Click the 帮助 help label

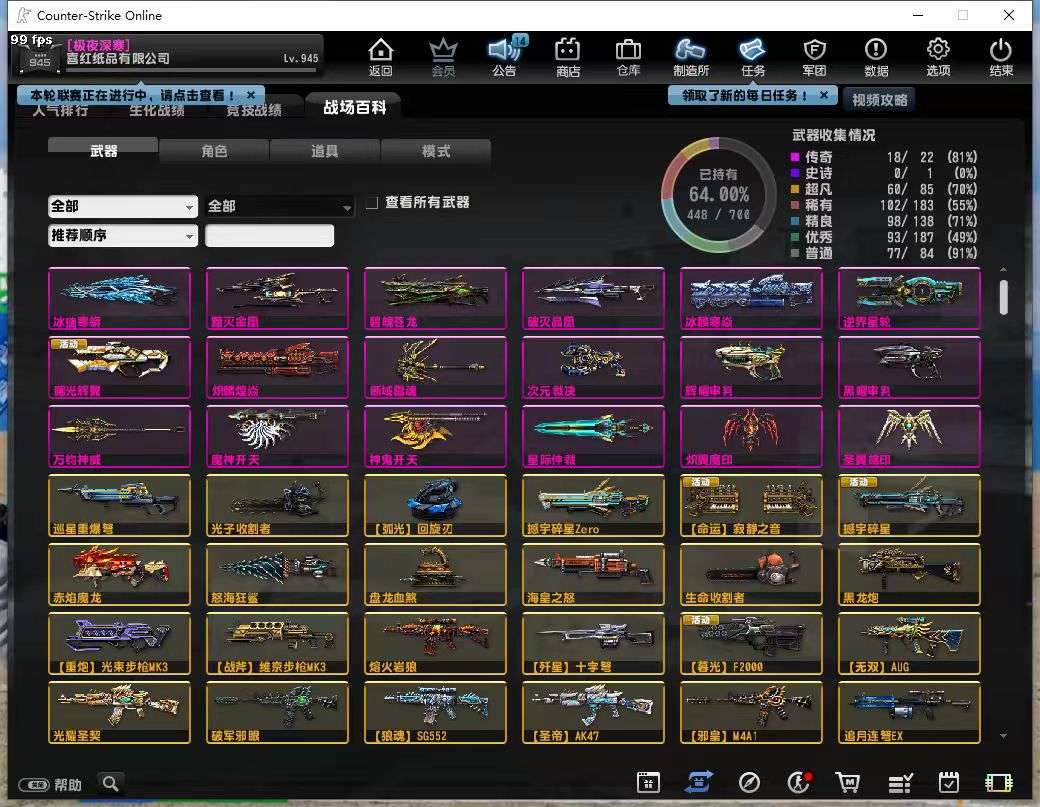(68, 784)
